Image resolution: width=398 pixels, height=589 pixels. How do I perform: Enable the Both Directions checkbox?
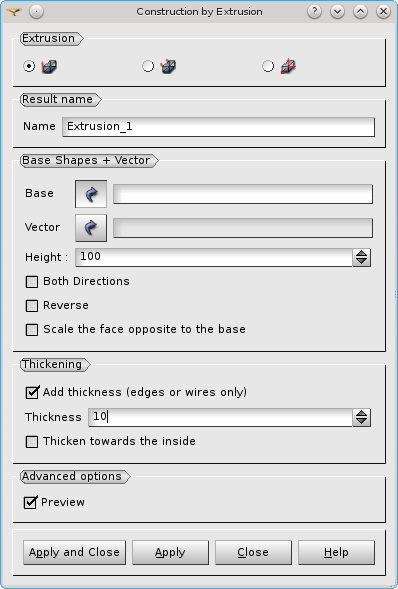click(x=32, y=282)
